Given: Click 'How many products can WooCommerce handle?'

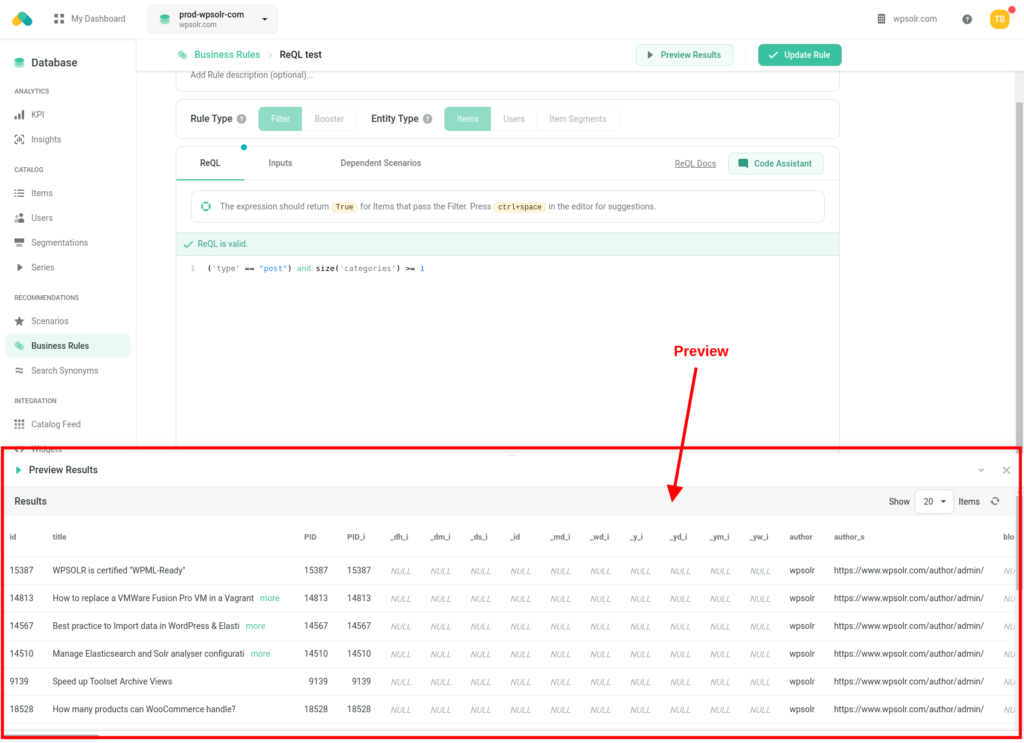Looking at the screenshot, I should 144,709.
